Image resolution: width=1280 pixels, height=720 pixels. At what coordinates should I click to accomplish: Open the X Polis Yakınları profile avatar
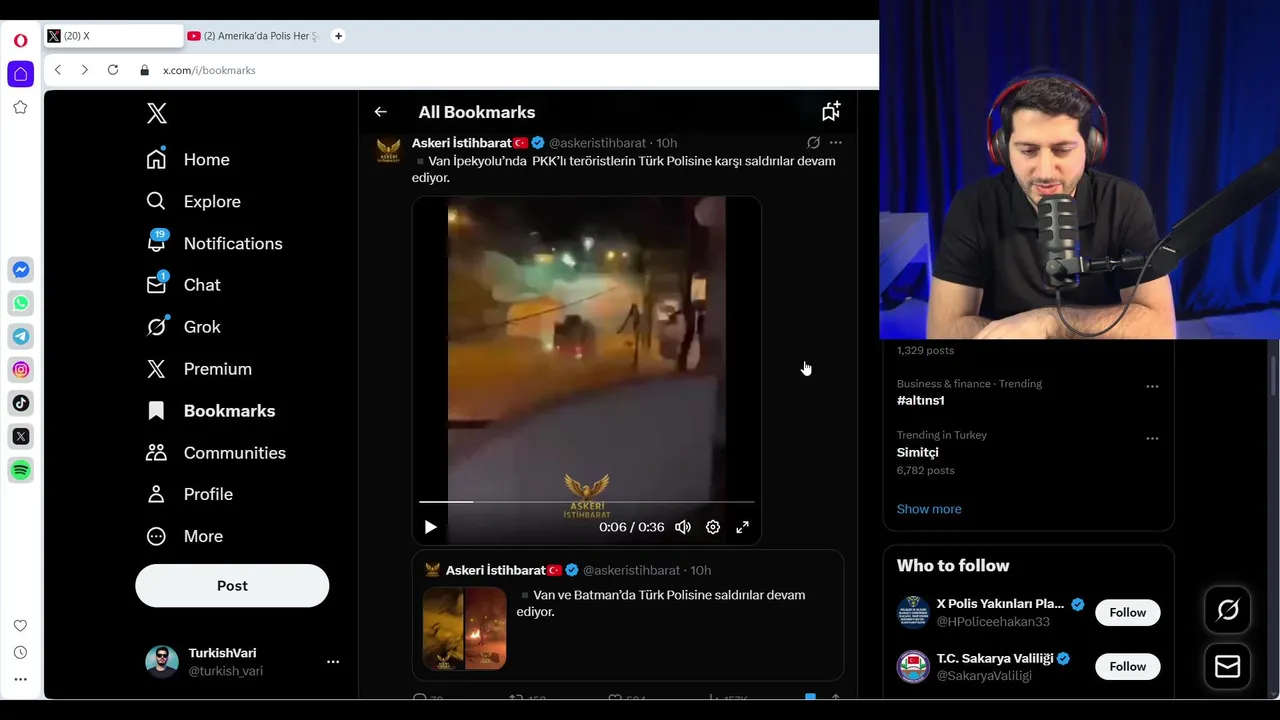pyautogui.click(x=913, y=612)
